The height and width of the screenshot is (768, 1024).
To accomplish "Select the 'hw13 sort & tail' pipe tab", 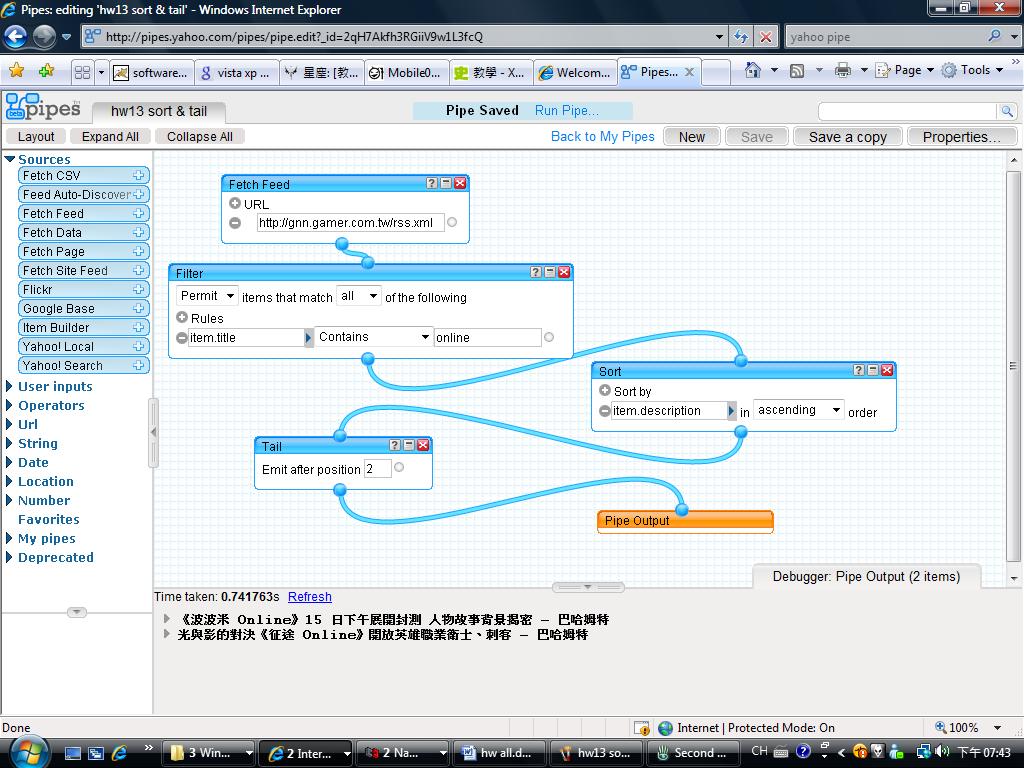I will [159, 111].
